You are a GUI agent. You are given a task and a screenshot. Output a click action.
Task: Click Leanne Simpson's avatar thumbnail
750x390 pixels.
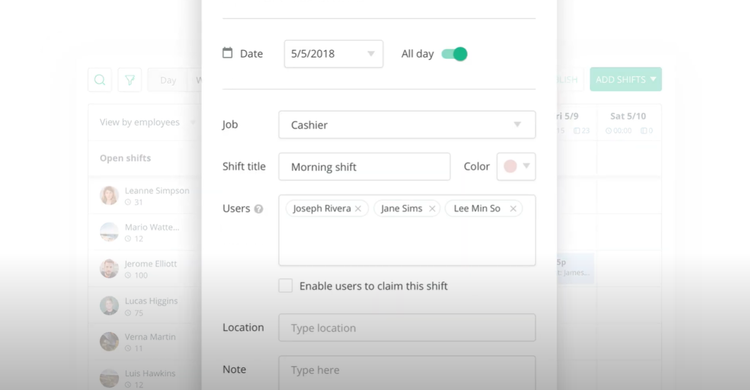click(x=109, y=196)
